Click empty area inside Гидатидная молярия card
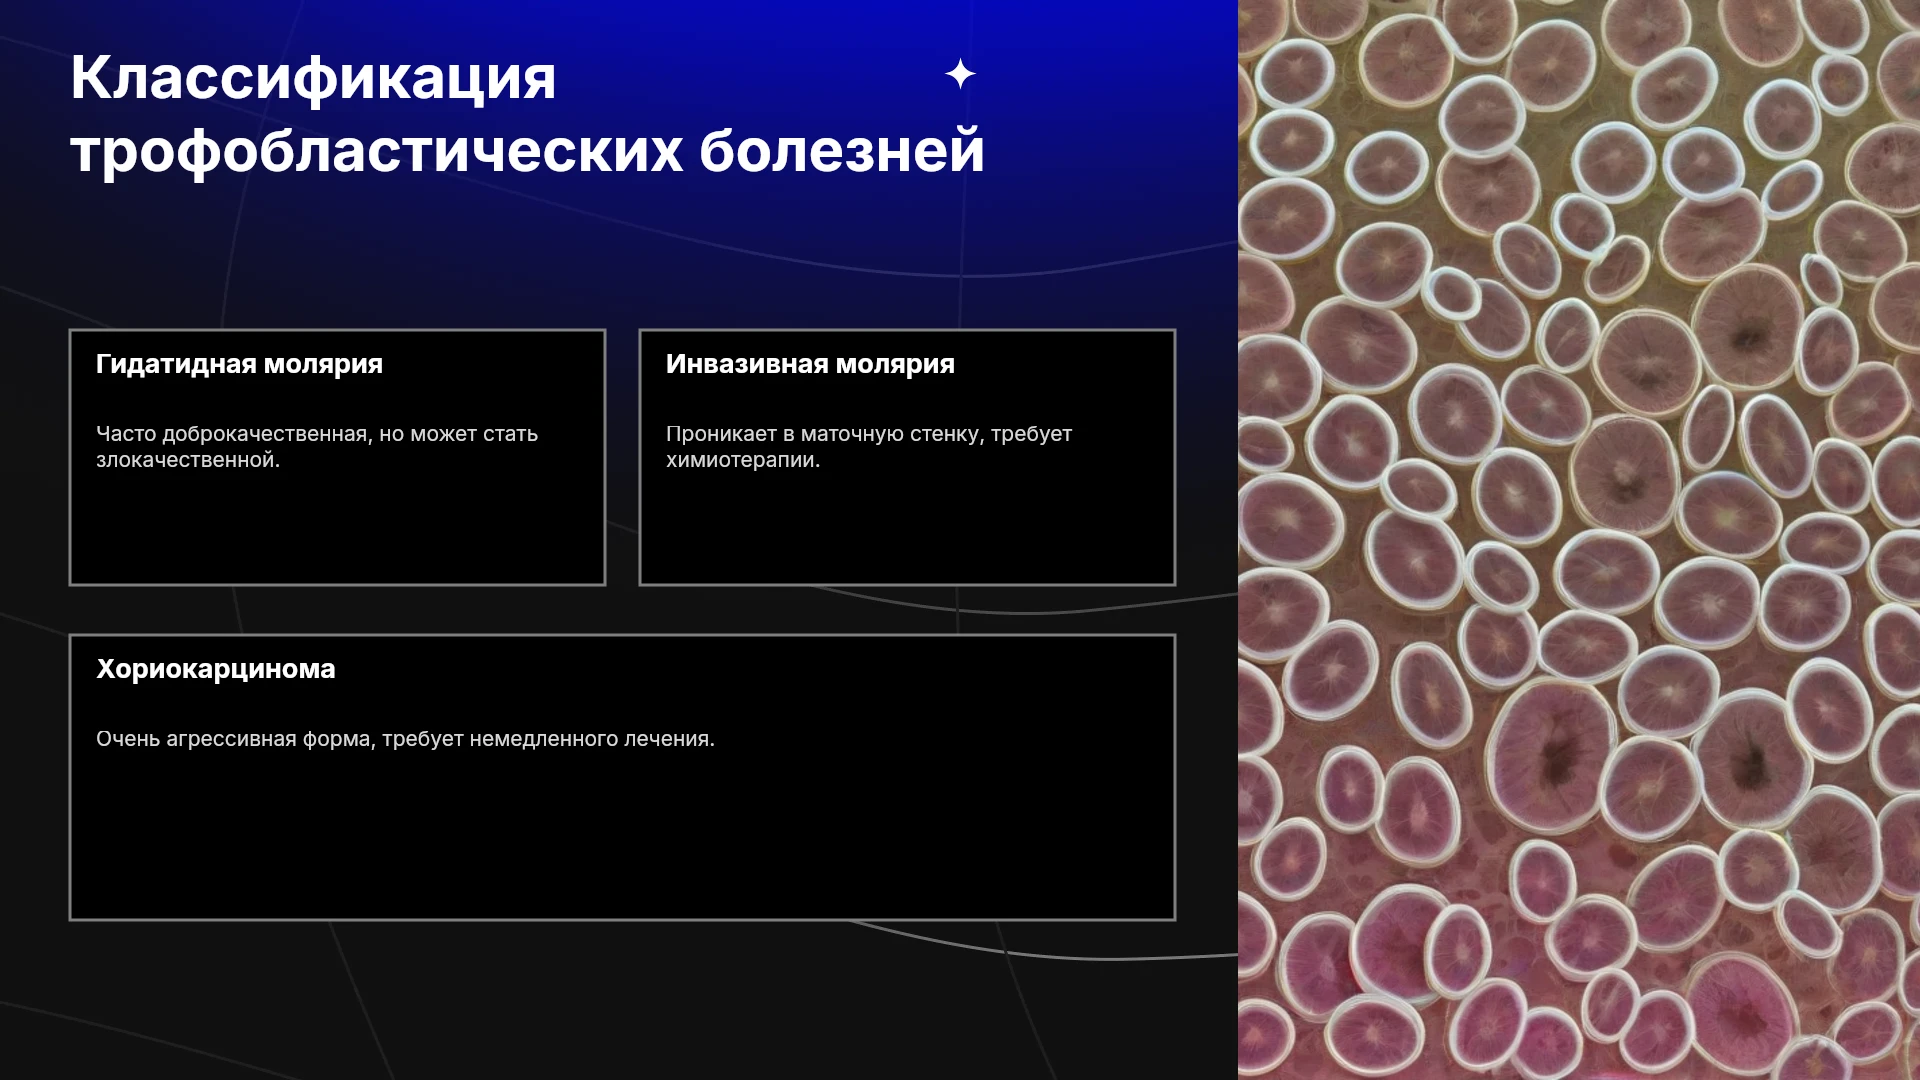This screenshot has width=1920, height=1080. pyautogui.click(x=337, y=530)
